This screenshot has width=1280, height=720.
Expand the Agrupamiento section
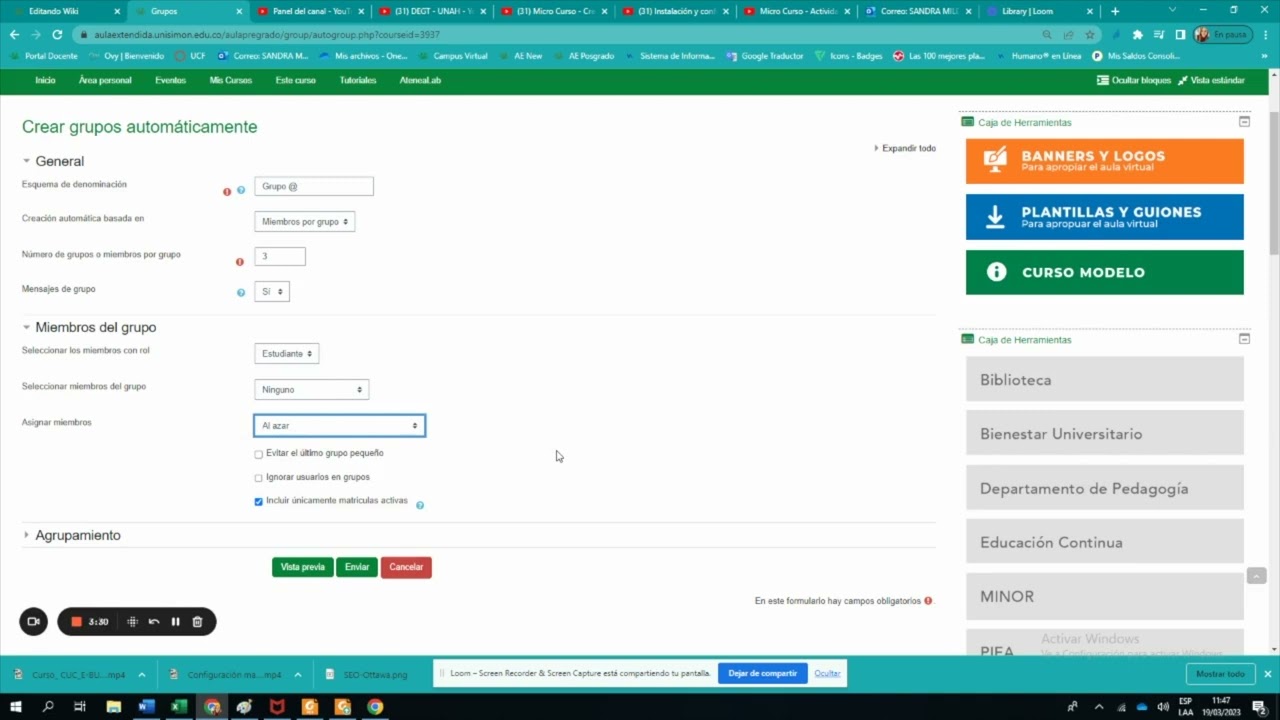(78, 535)
